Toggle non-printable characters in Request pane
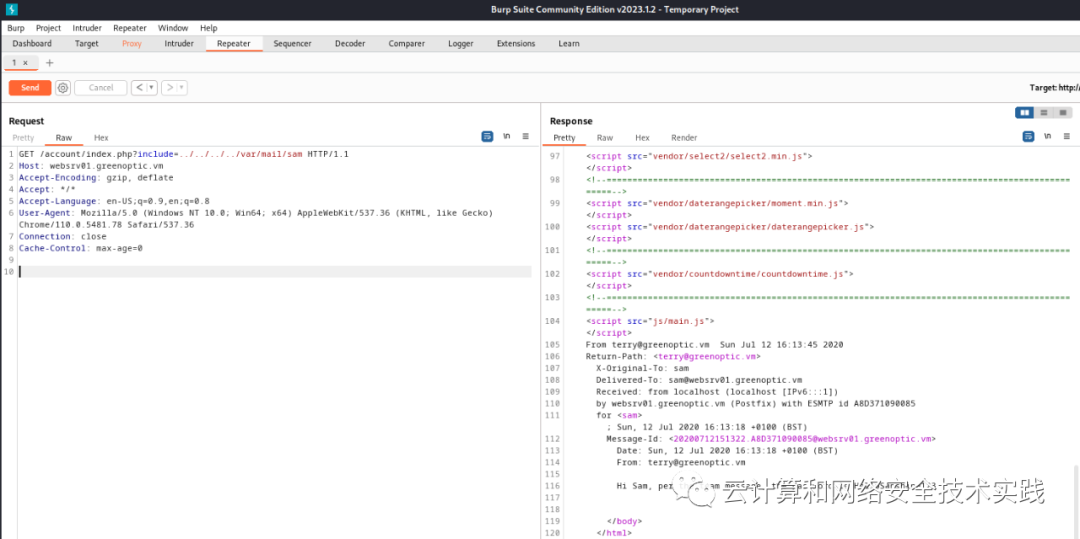1080x539 pixels. pyautogui.click(x=507, y=136)
